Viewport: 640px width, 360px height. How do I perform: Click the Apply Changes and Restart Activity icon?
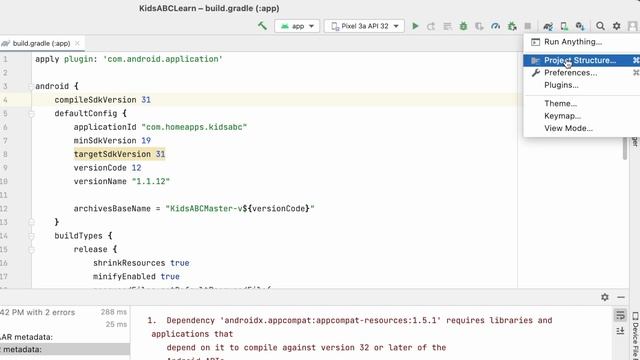coord(431,26)
